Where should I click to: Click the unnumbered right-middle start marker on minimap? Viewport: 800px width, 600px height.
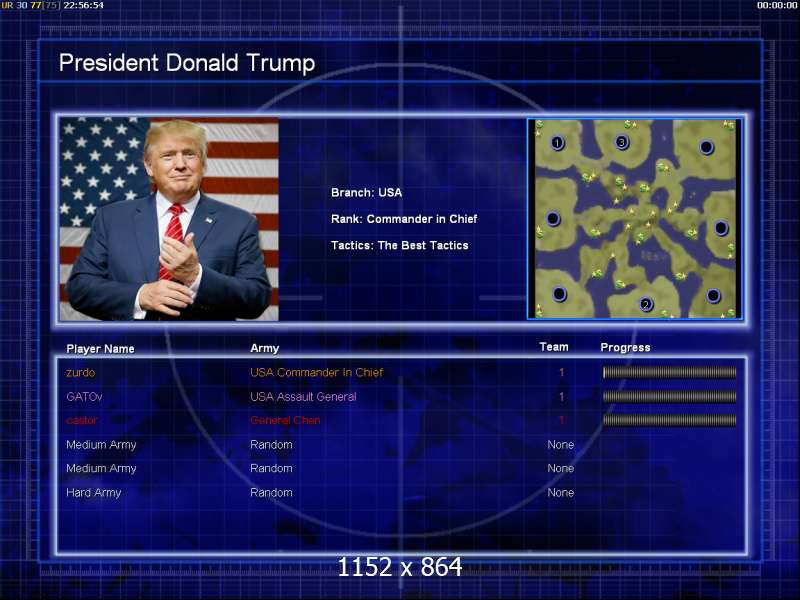tap(720, 228)
